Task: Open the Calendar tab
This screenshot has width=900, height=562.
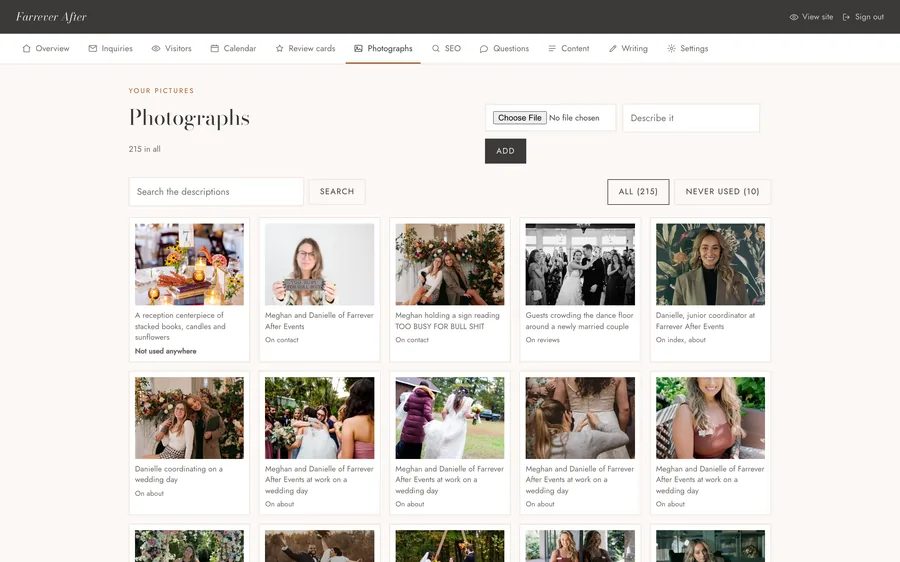Action: pyautogui.click(x=234, y=49)
